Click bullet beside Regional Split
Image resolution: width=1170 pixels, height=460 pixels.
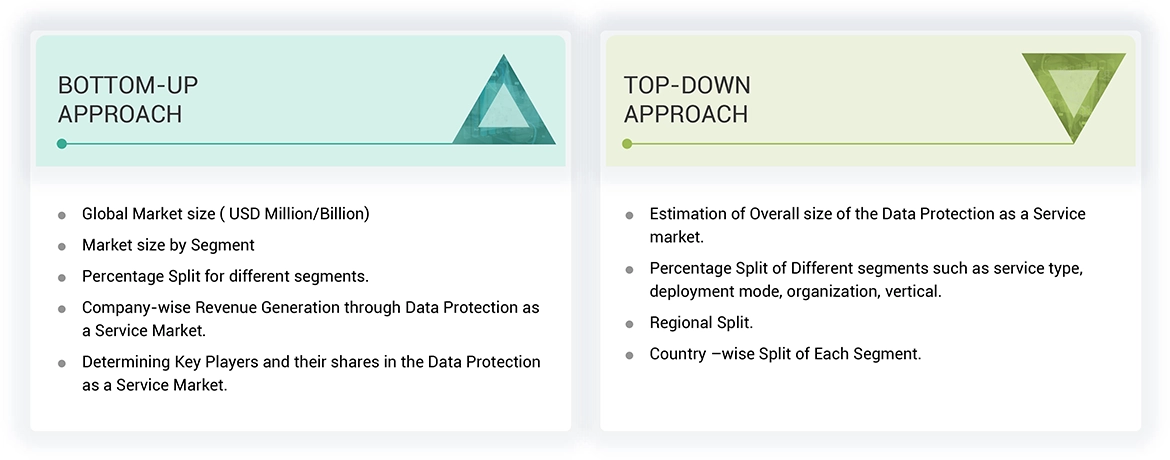(x=629, y=325)
